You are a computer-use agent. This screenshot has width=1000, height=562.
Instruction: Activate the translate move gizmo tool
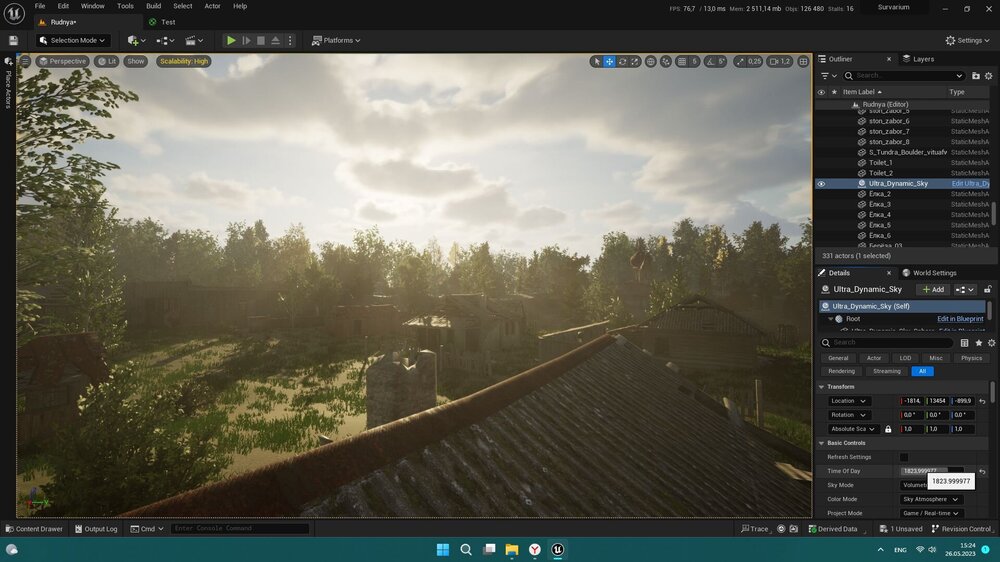point(609,61)
